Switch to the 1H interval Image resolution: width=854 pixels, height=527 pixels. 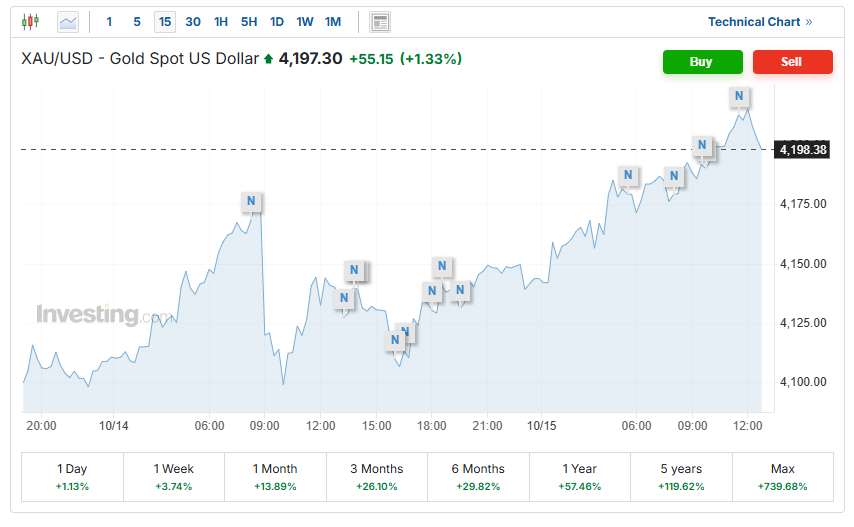tap(221, 21)
